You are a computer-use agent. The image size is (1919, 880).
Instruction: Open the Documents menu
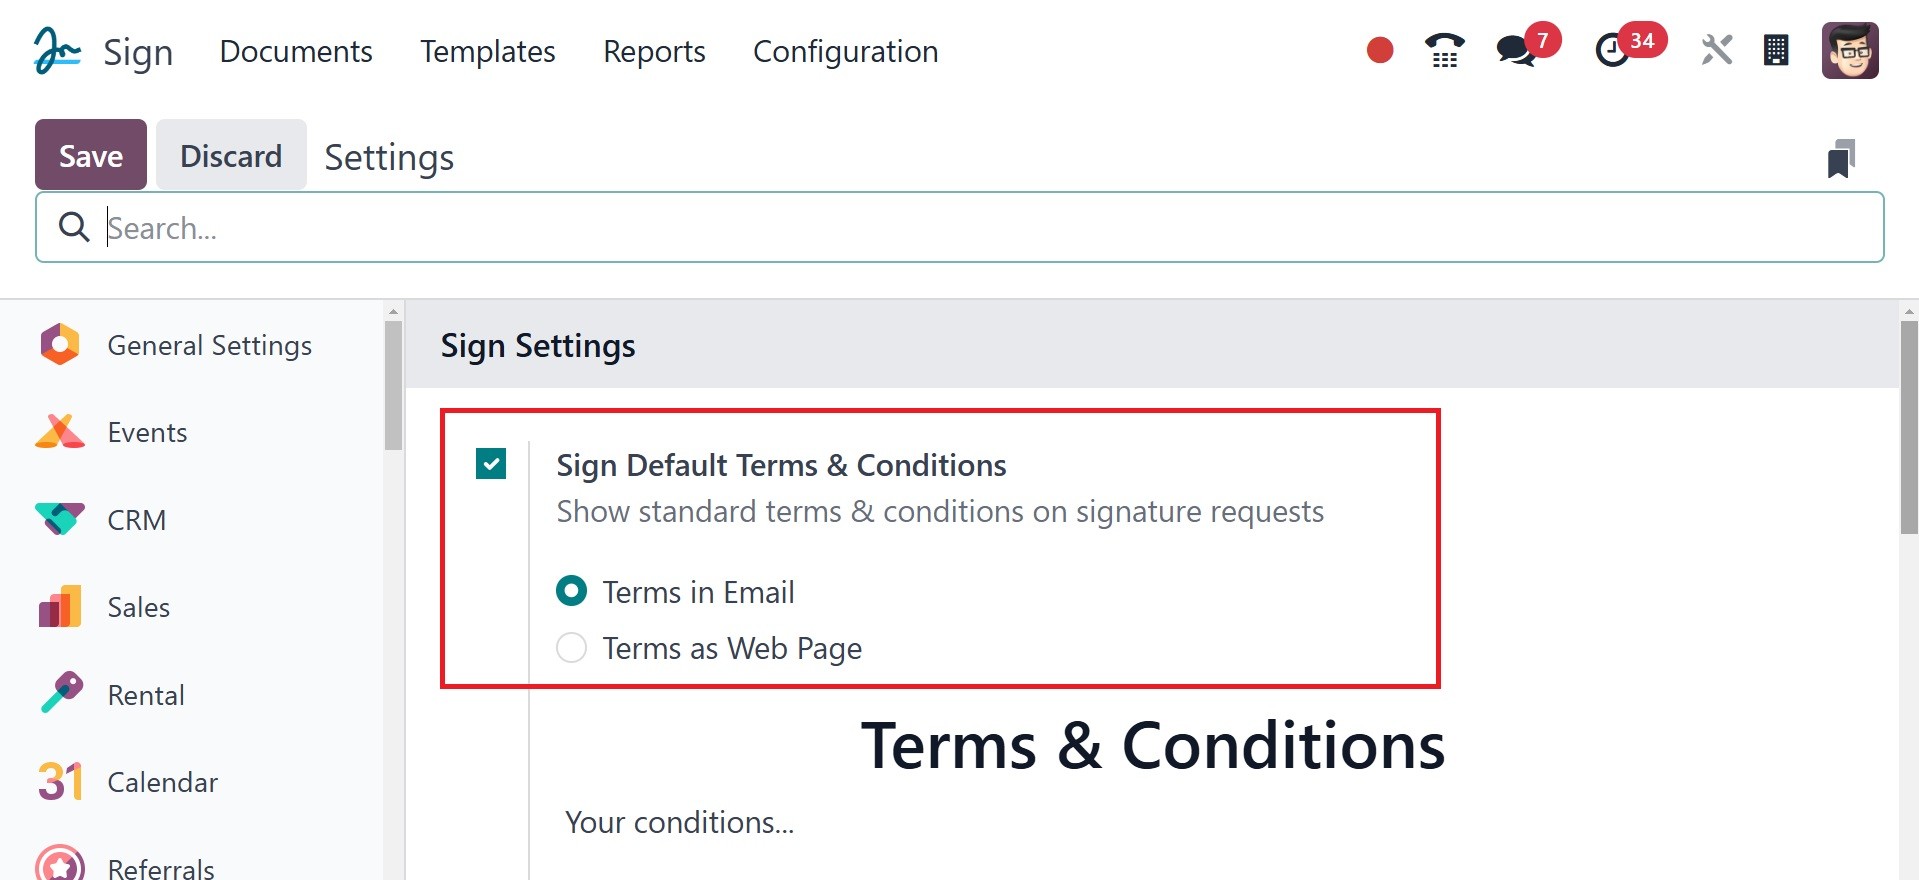point(296,51)
